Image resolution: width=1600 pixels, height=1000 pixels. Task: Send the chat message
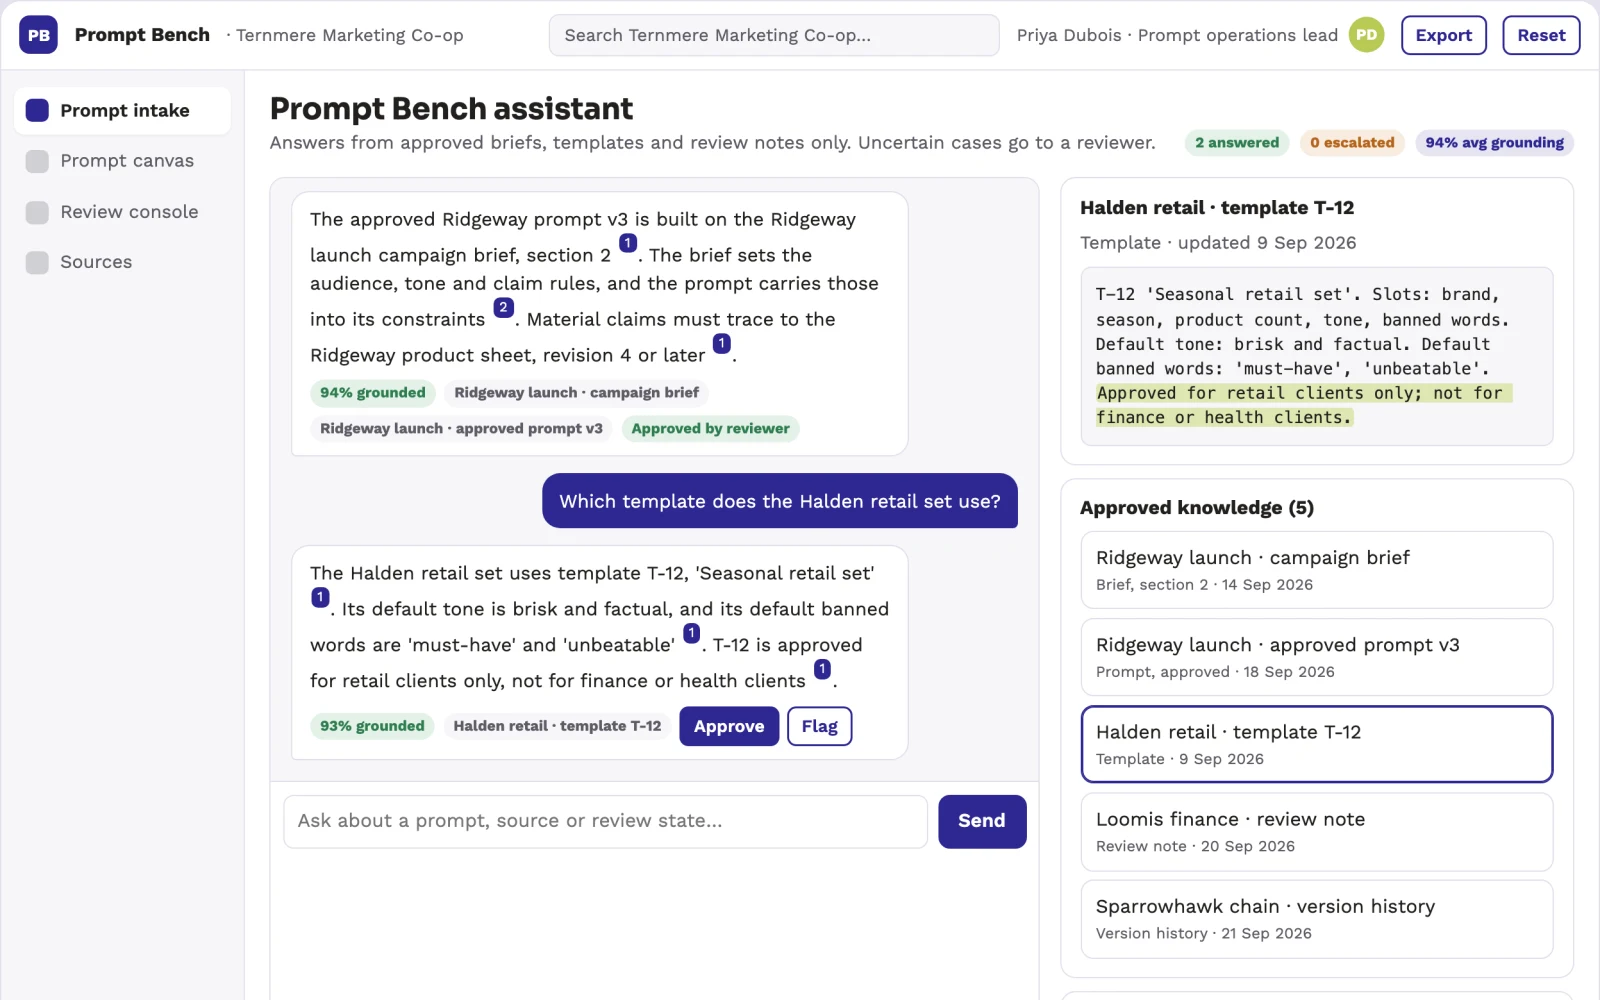(x=982, y=821)
